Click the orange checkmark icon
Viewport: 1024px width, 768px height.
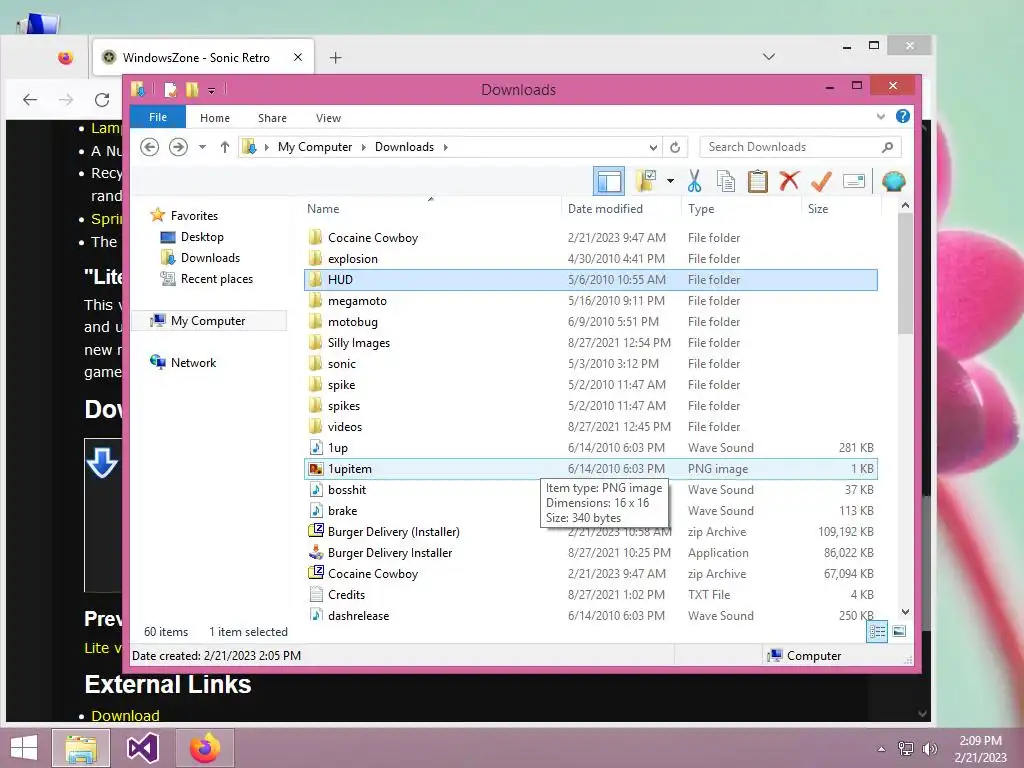(821, 181)
